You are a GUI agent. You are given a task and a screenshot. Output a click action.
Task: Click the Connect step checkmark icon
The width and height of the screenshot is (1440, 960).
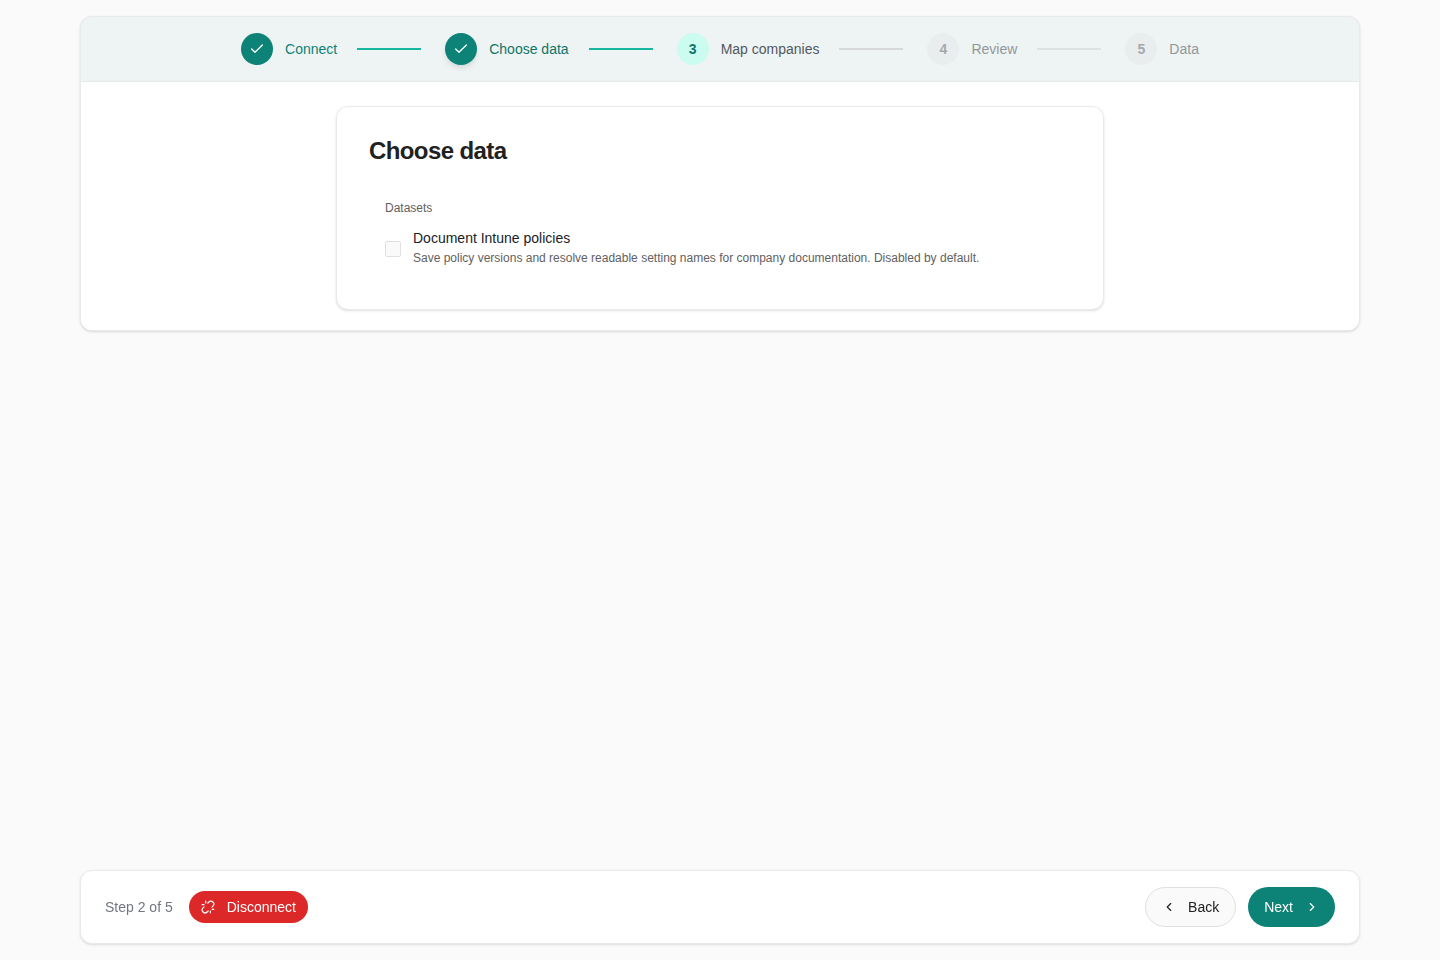coord(257,49)
